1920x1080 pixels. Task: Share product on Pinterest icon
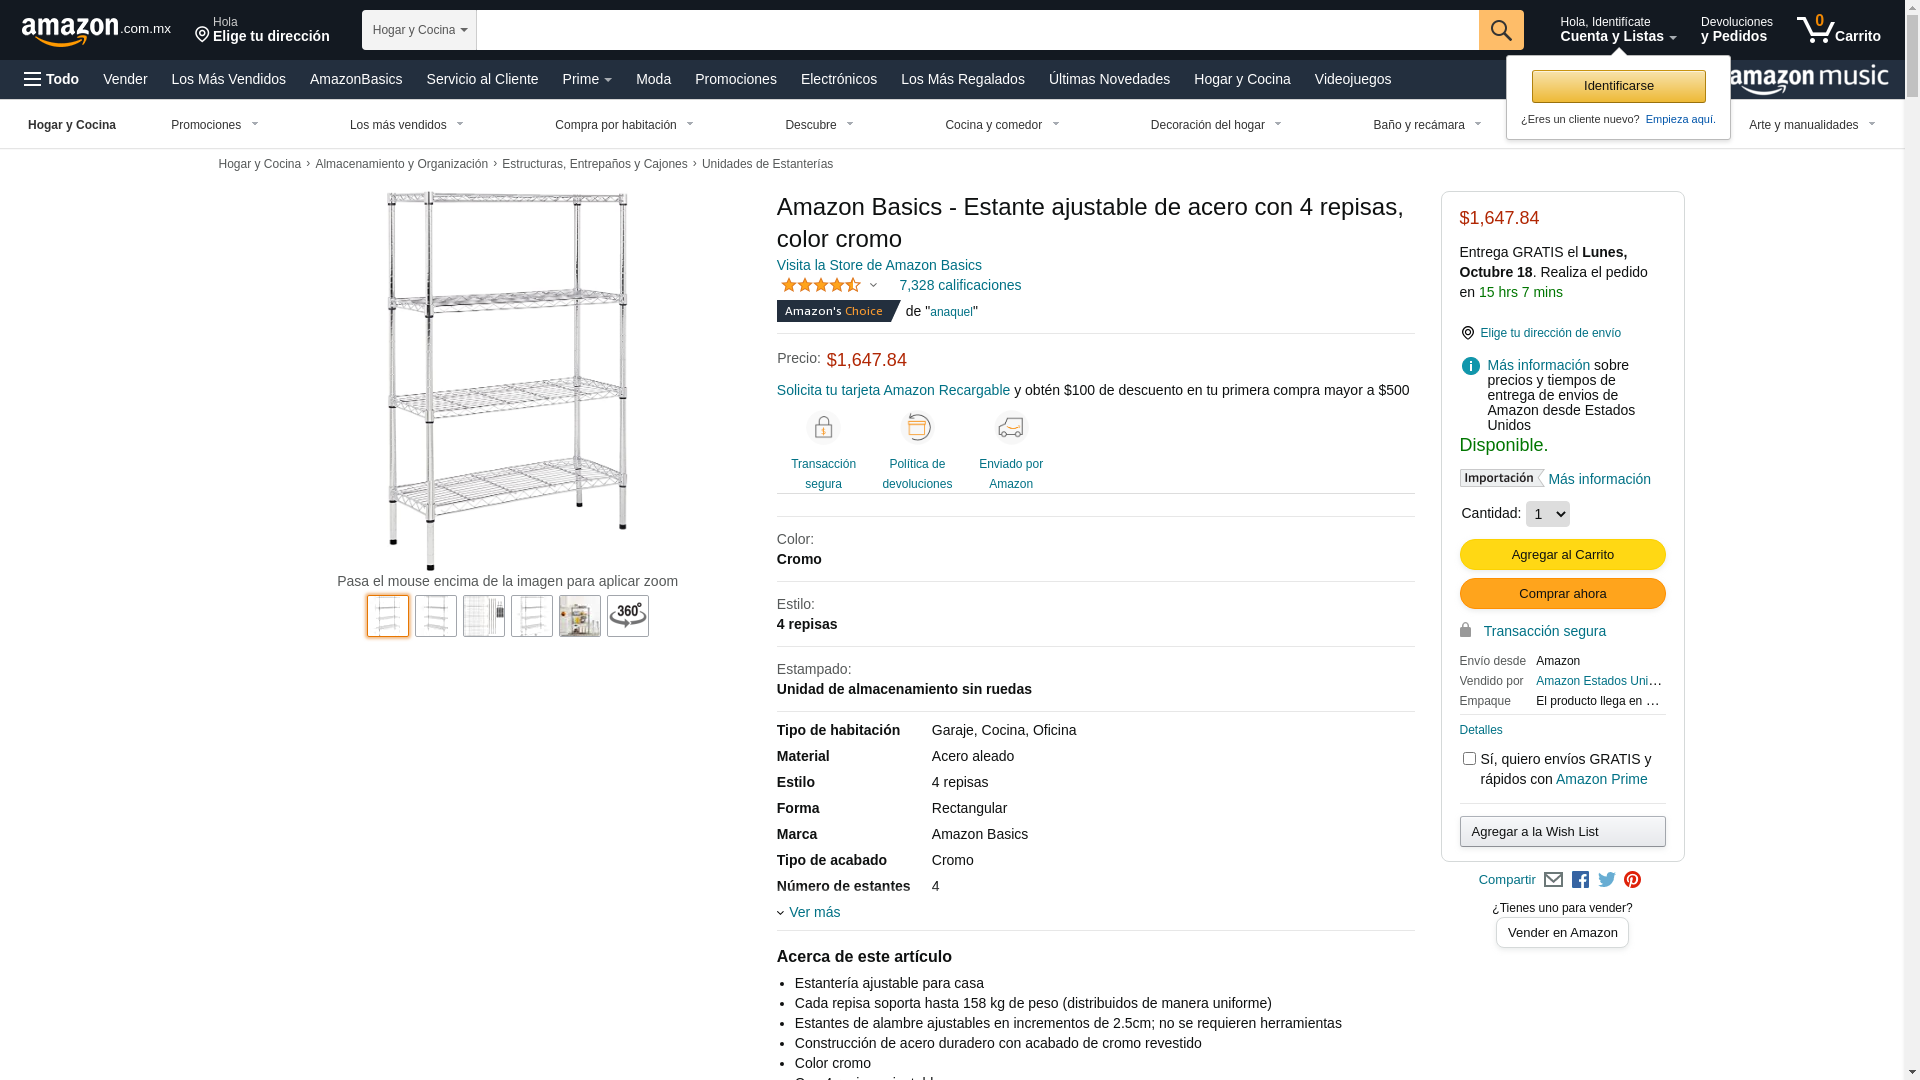pyautogui.click(x=1633, y=880)
